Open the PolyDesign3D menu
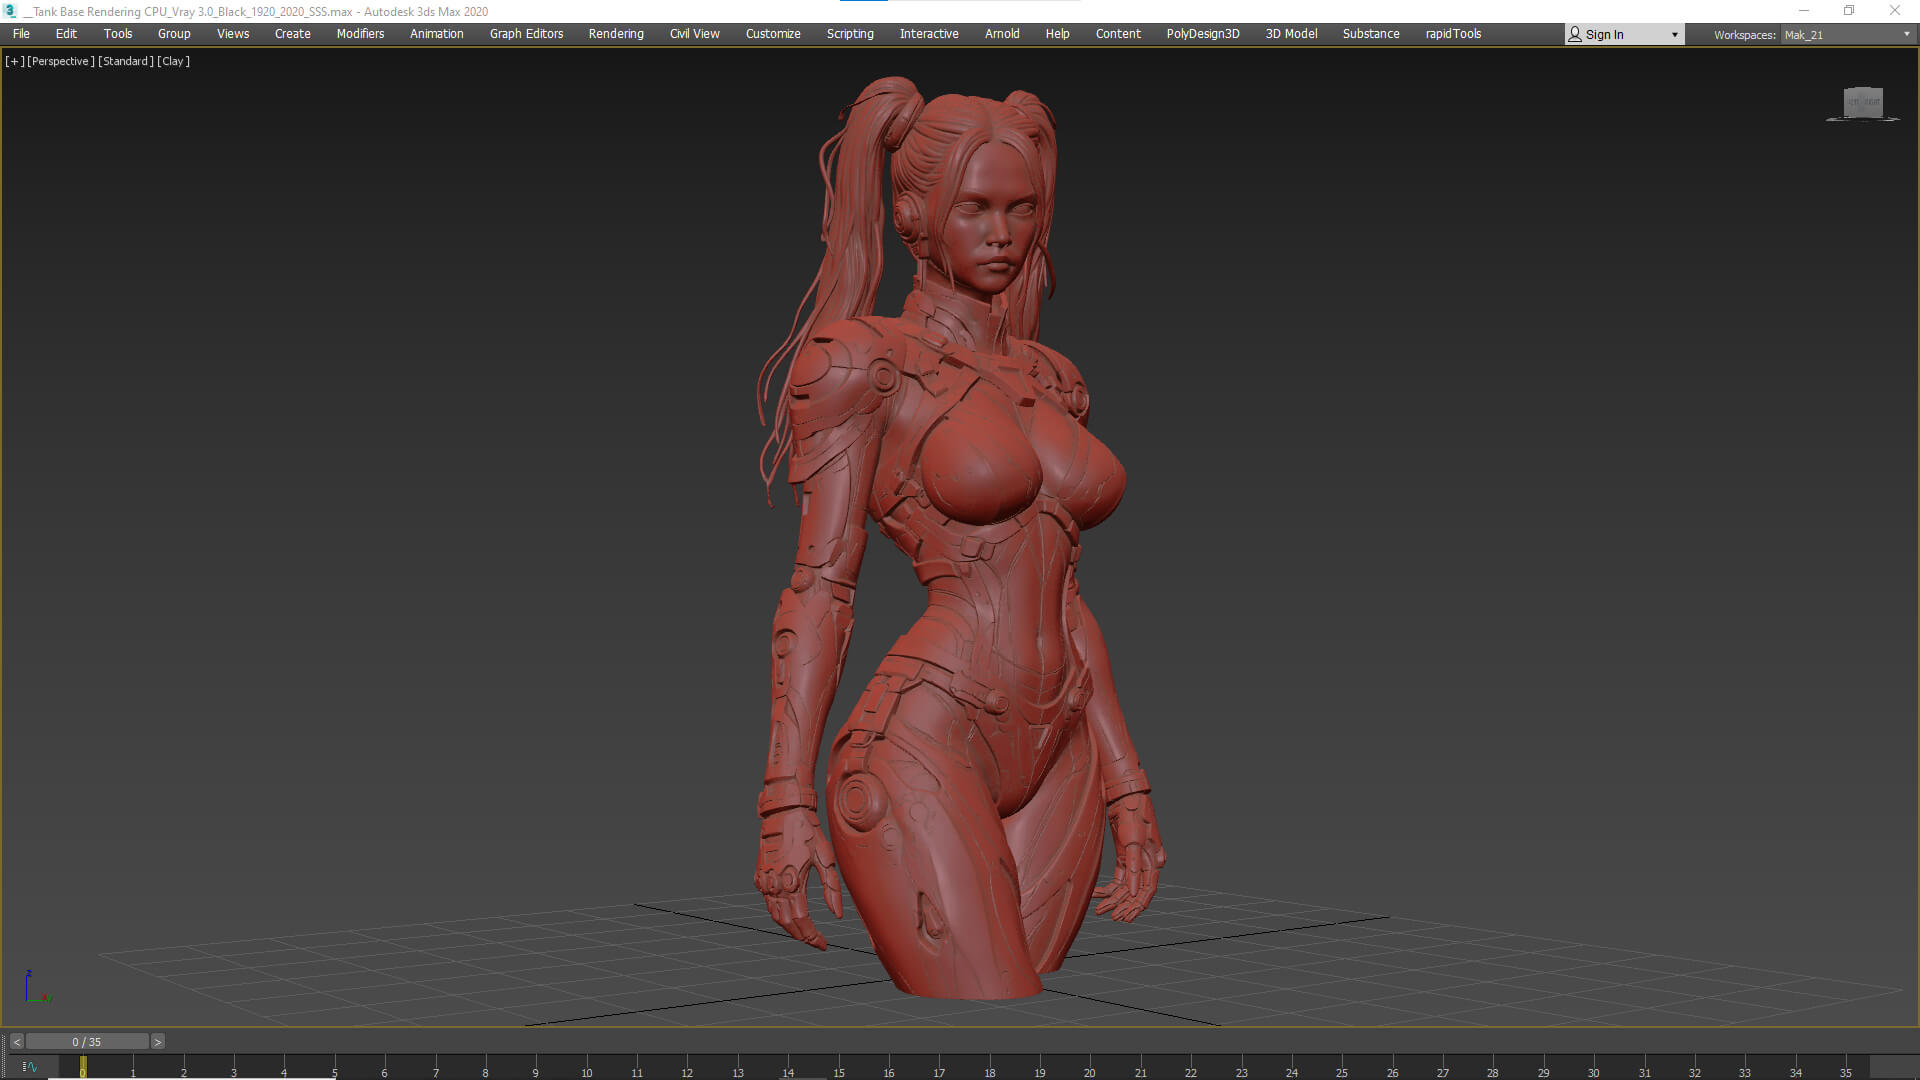Viewport: 1920px width, 1080px height. tap(1203, 34)
